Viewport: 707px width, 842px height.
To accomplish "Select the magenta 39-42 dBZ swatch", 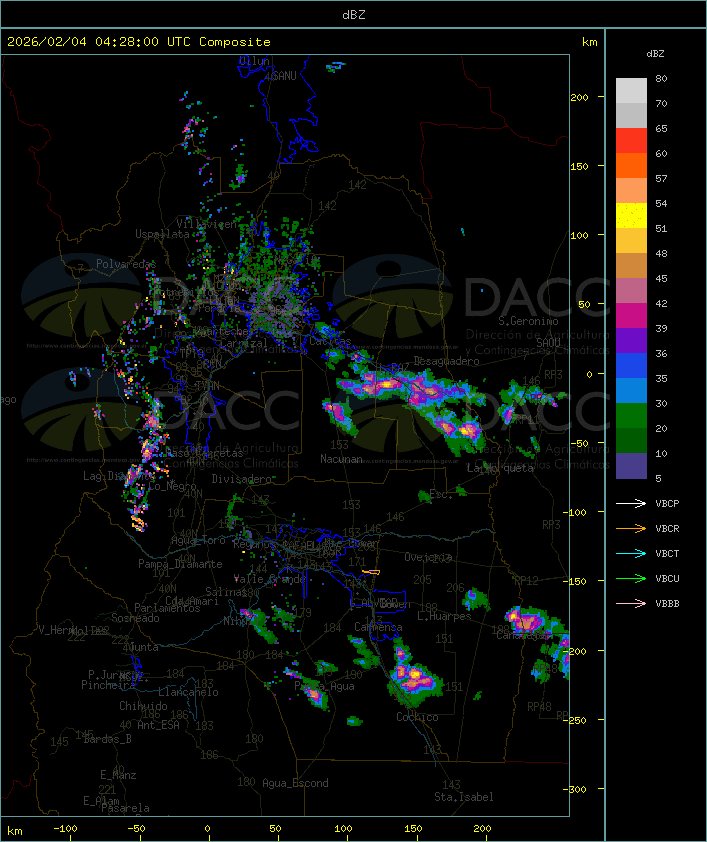I will [x=631, y=316].
